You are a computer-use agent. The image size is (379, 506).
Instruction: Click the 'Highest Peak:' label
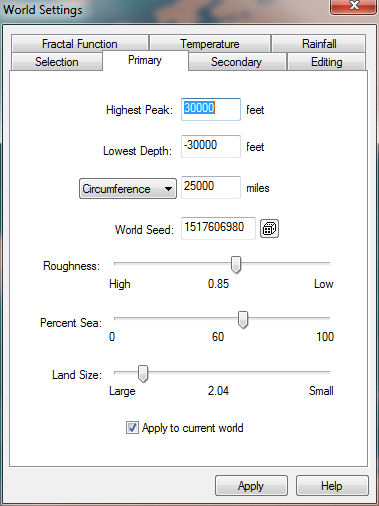click(x=139, y=110)
